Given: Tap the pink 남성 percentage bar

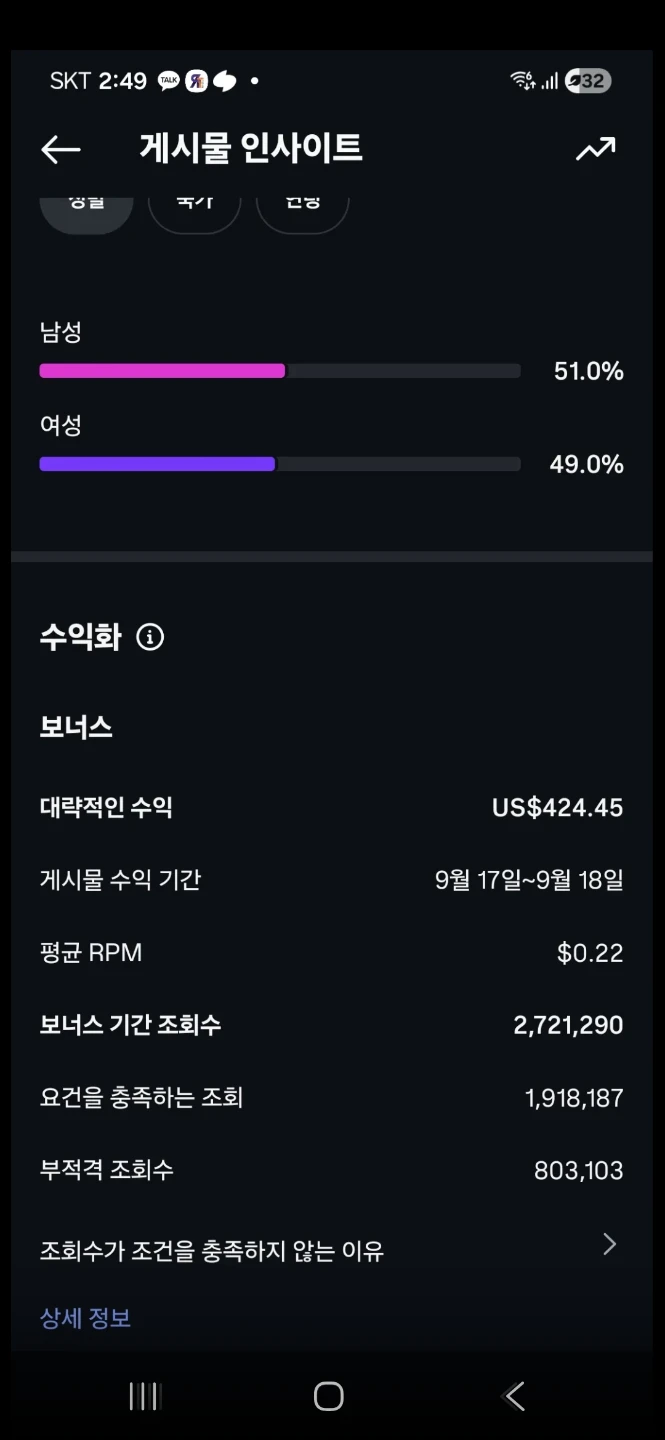Looking at the screenshot, I should (162, 371).
